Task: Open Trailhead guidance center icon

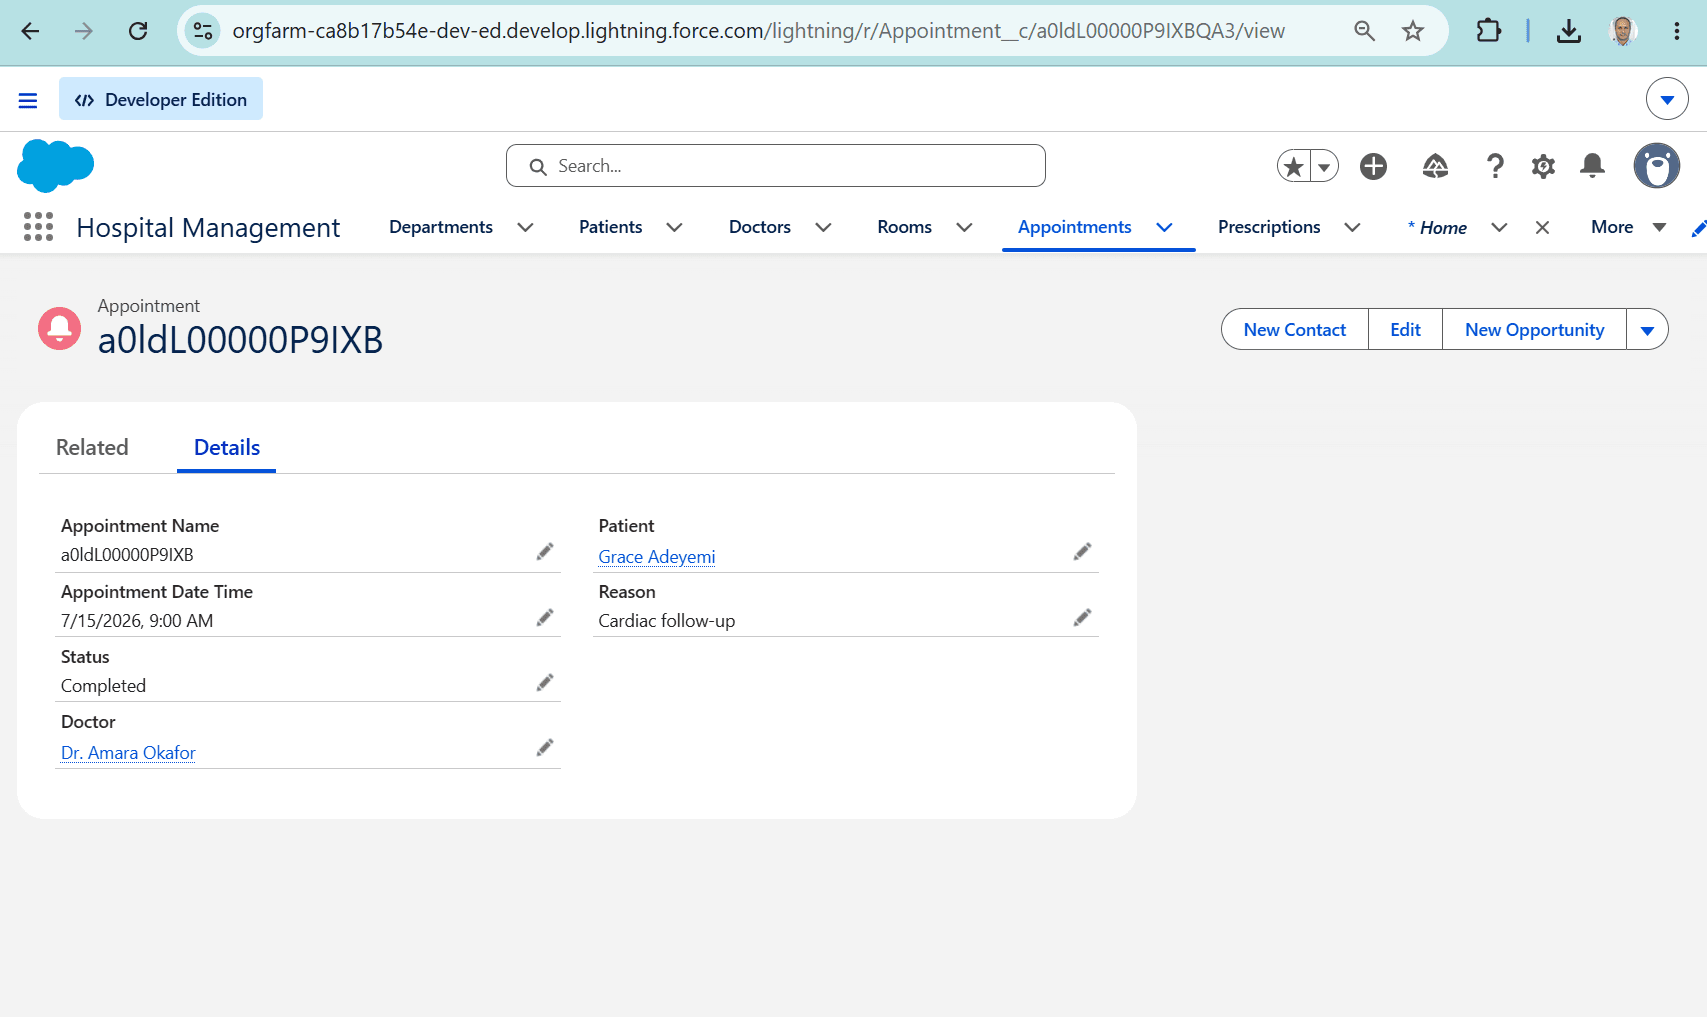Action: pyautogui.click(x=1435, y=166)
